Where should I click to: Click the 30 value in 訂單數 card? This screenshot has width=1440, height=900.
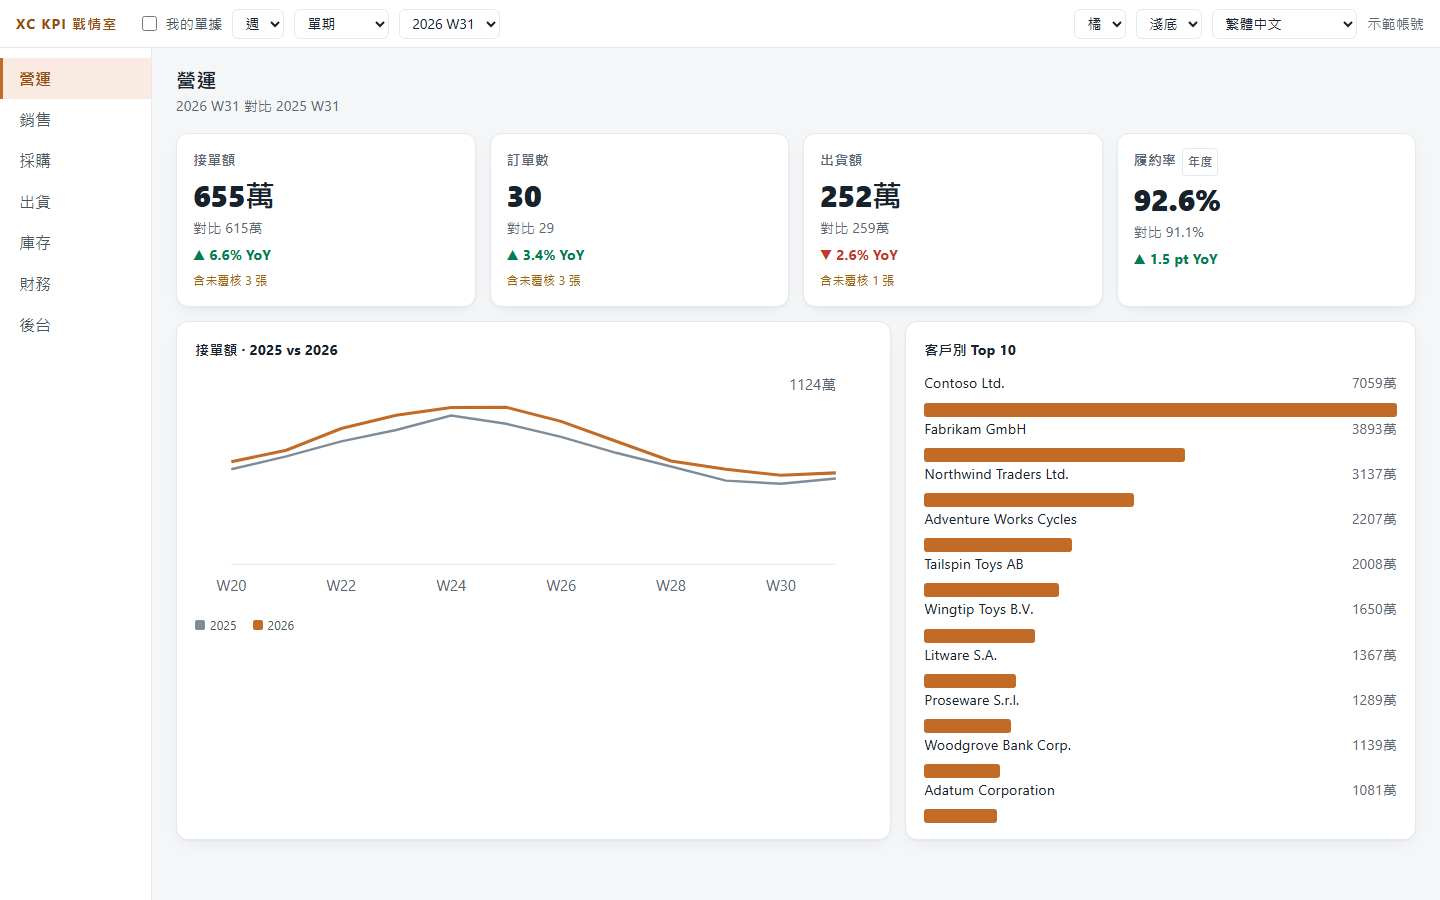pos(524,197)
